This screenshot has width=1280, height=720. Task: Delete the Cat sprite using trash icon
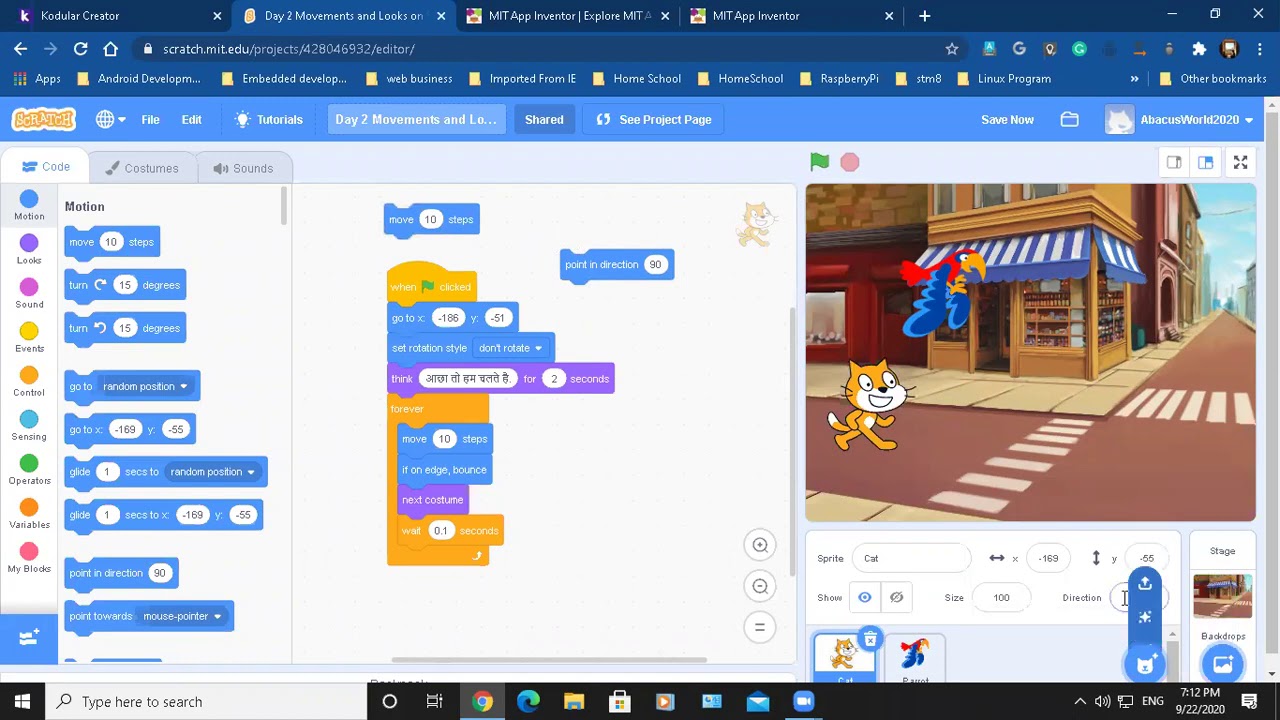click(870, 639)
